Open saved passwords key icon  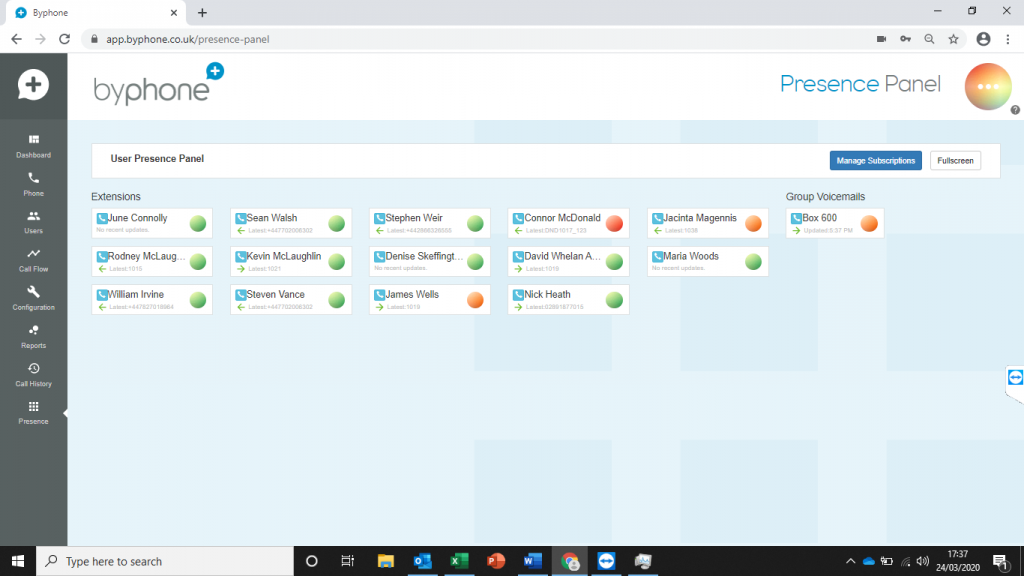click(x=905, y=39)
